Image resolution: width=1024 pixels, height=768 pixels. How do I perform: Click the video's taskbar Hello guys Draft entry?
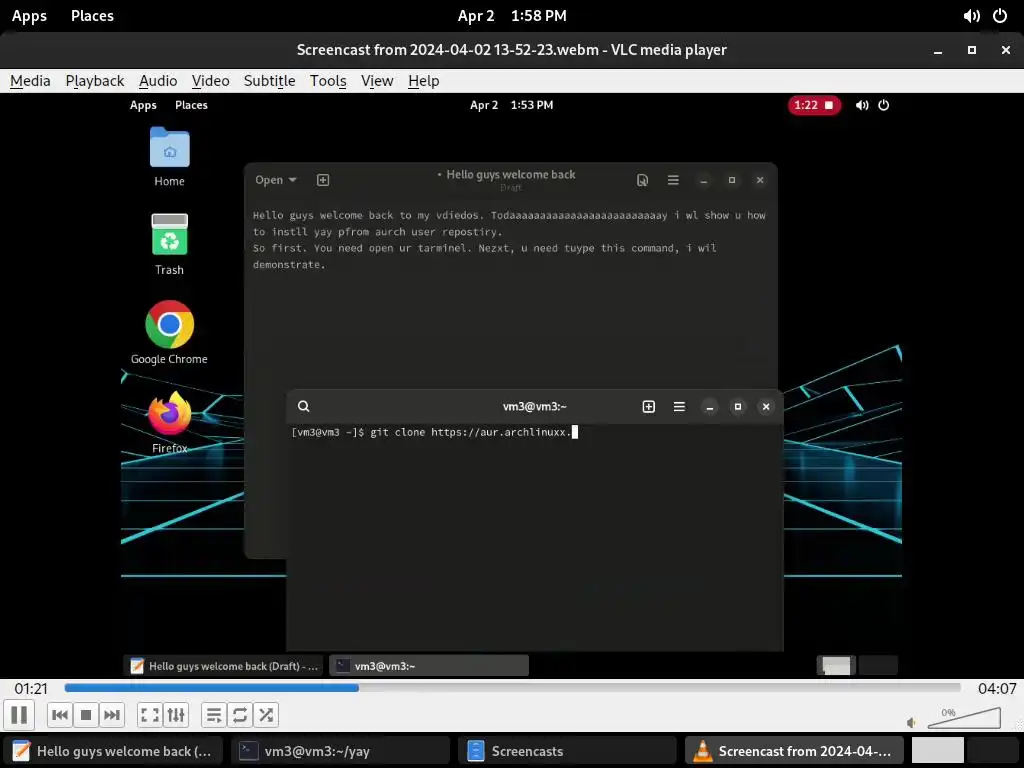pos(223,665)
